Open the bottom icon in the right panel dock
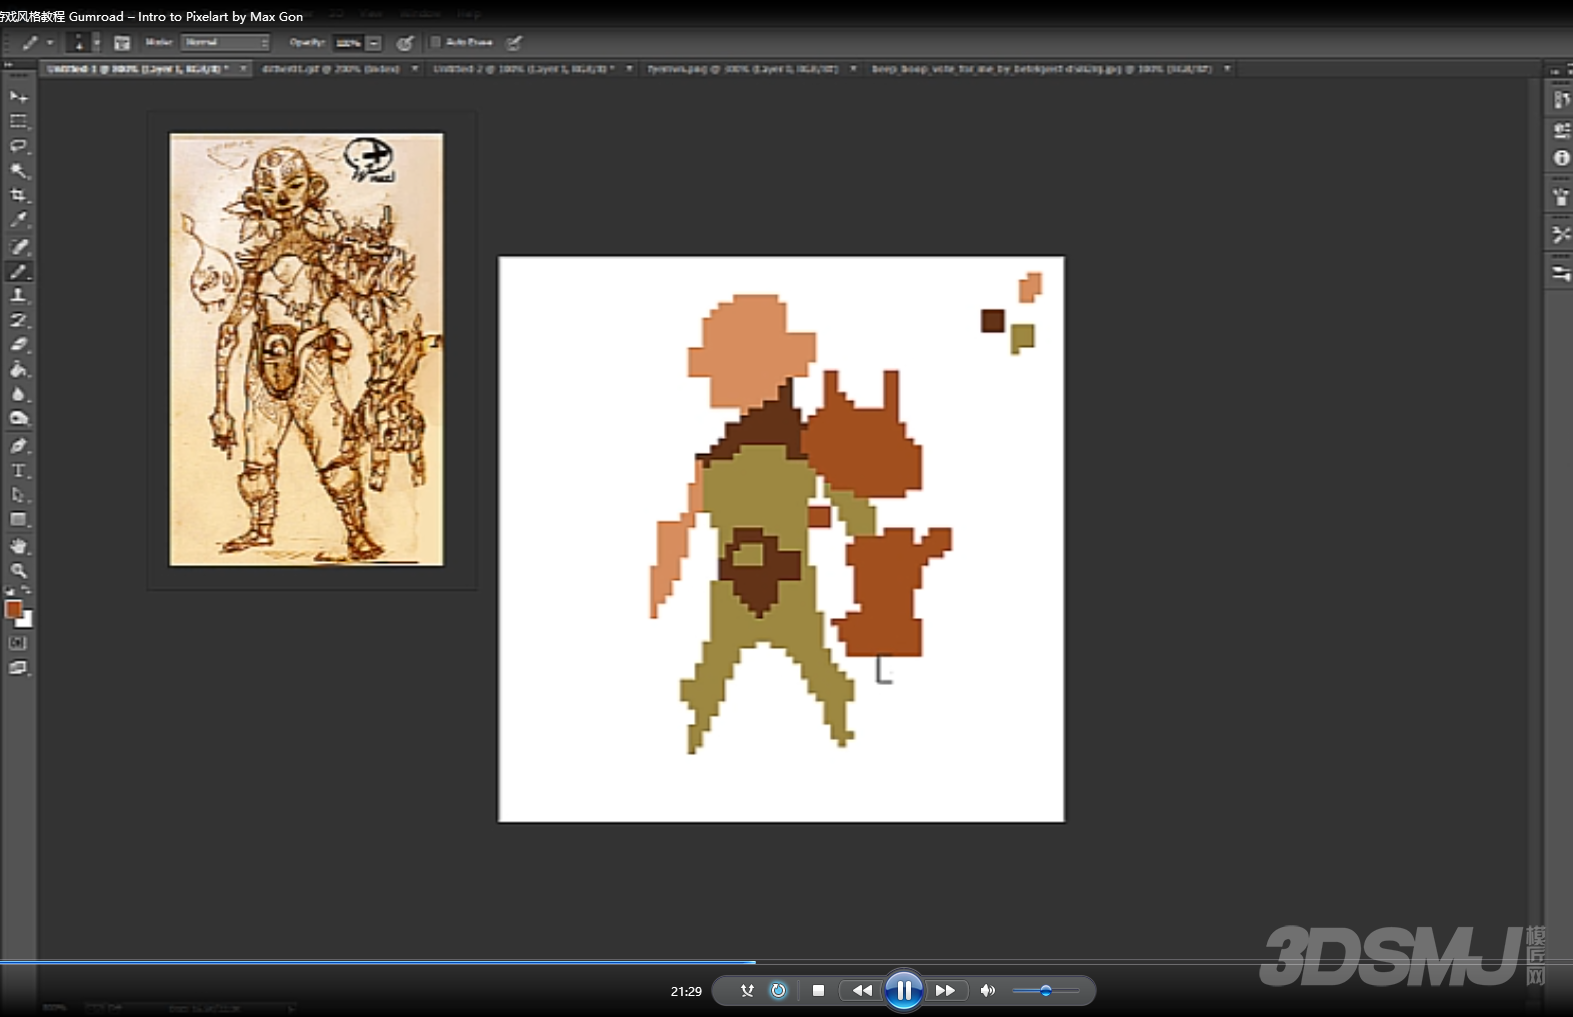Screen dimensions: 1573x1017 coord(1561,273)
